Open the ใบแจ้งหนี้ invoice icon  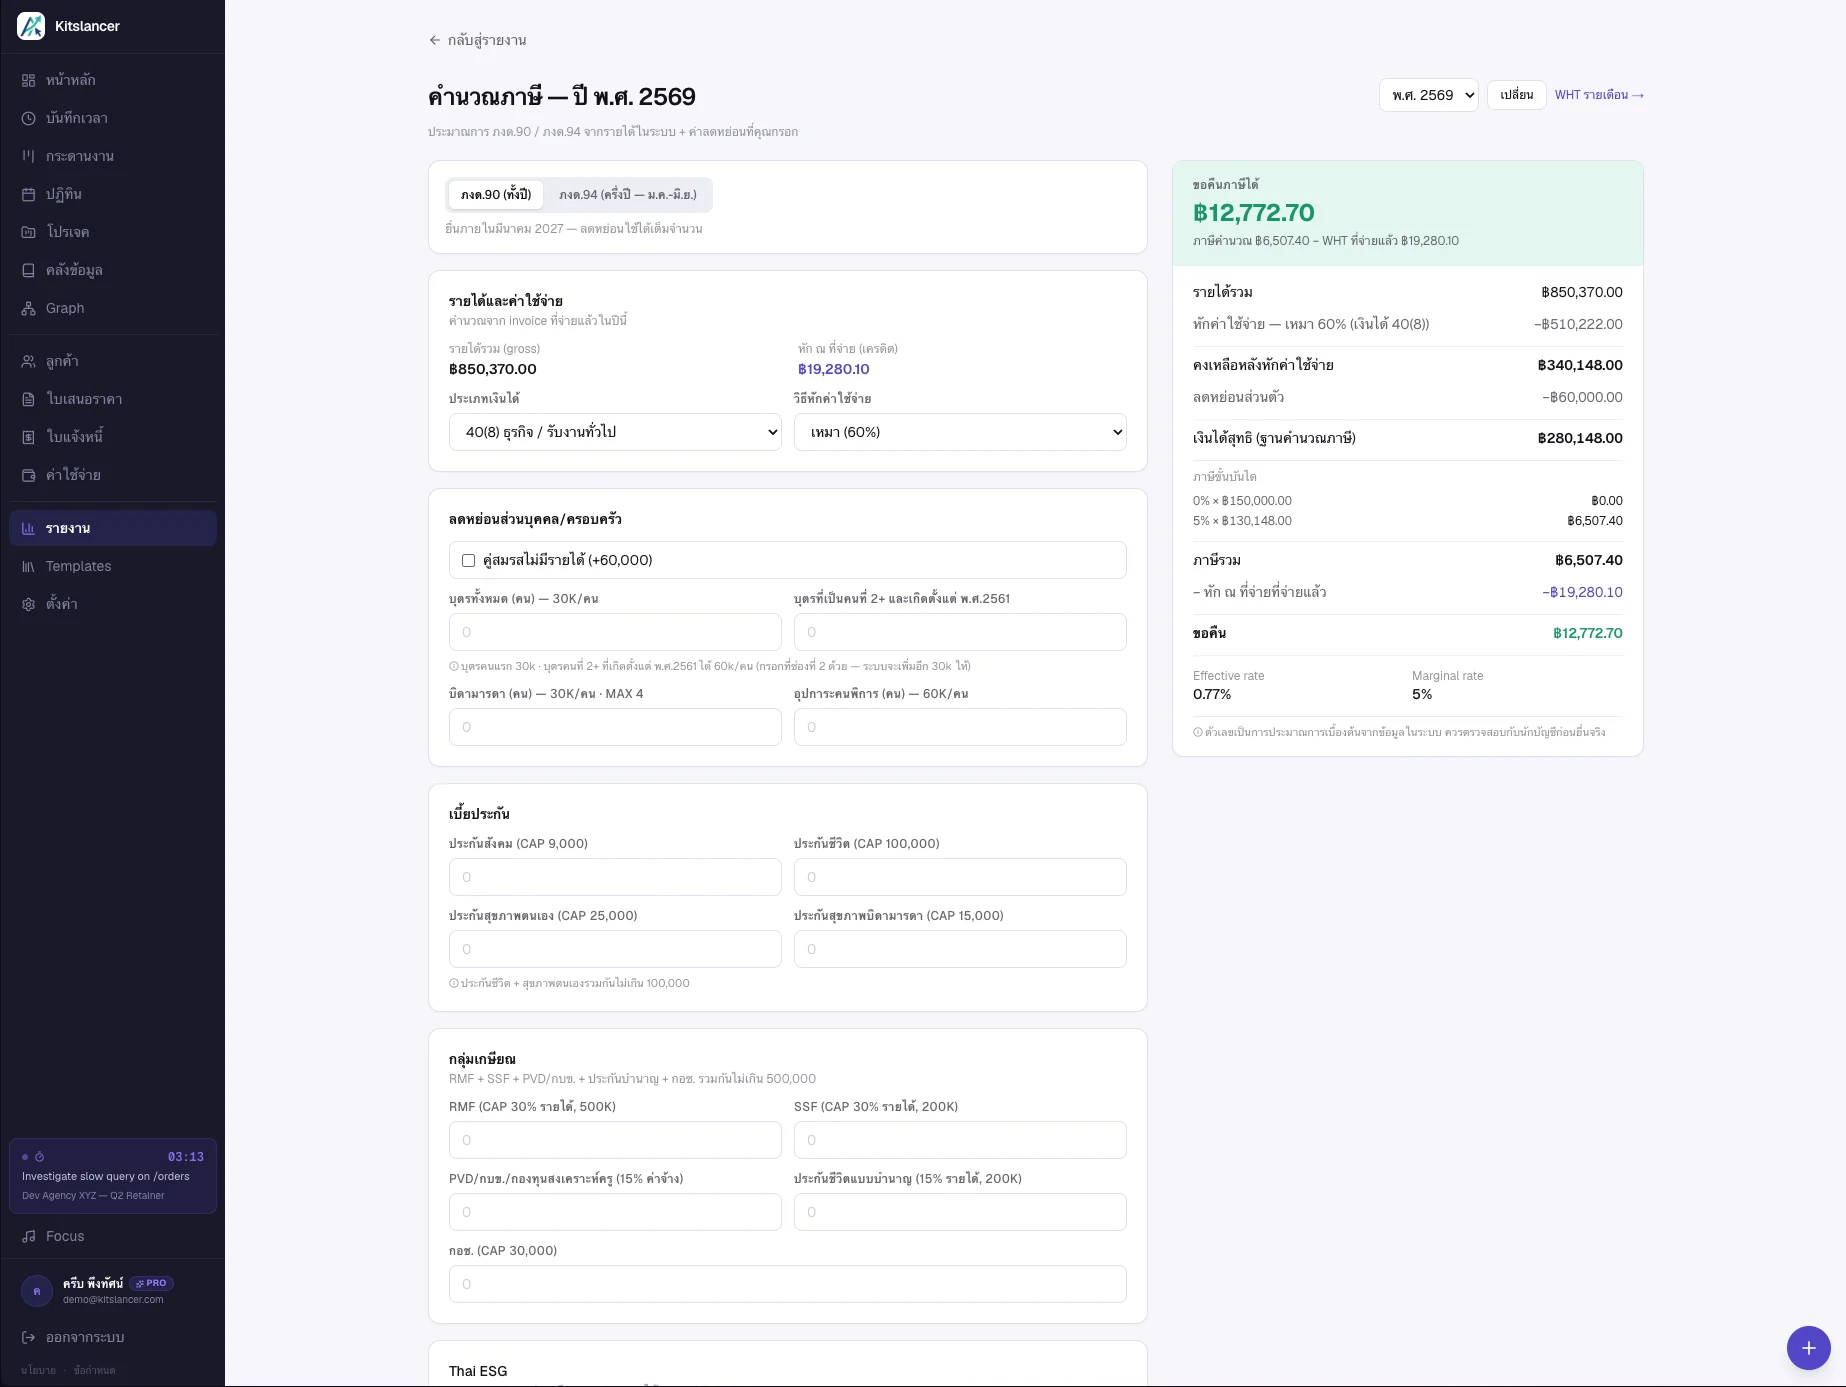tap(29, 437)
